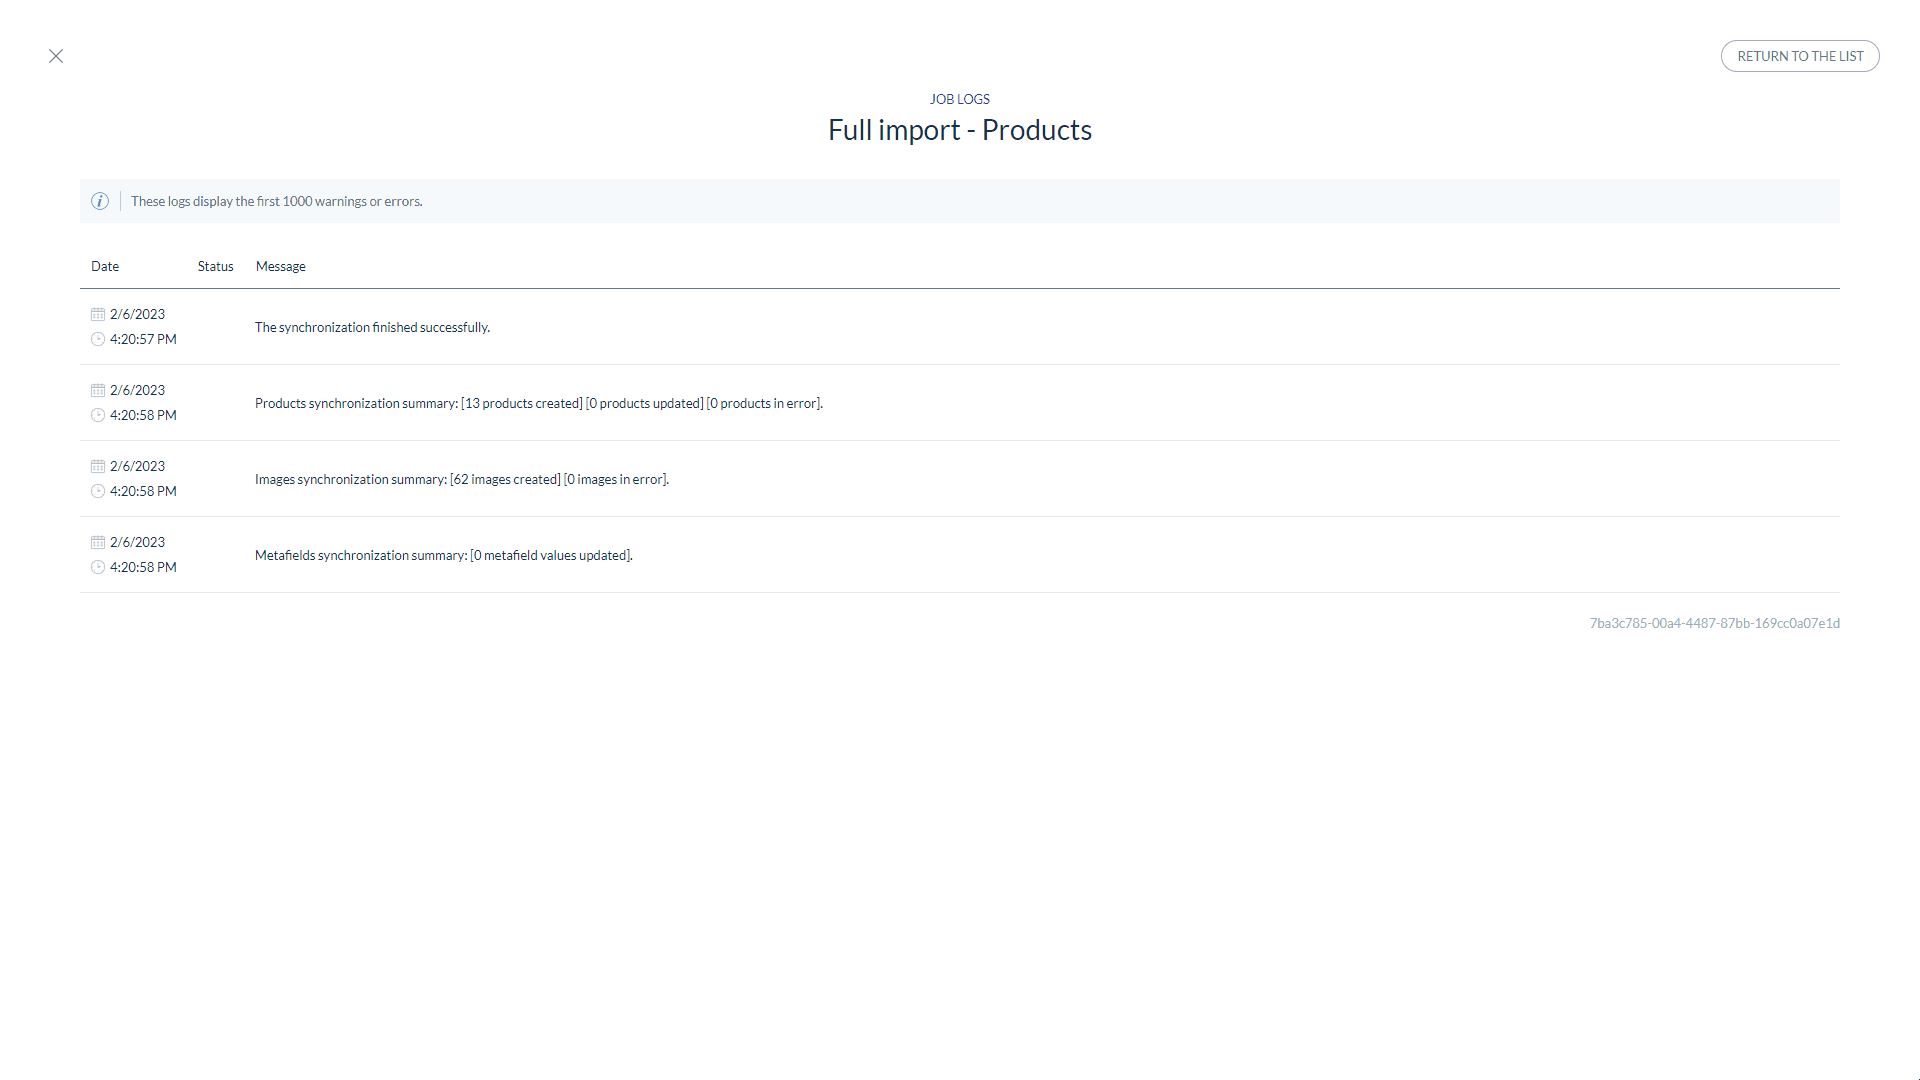This screenshot has height=1080, width=1920.
Task: Select the Metafields synchronization summary message
Action: (444, 555)
